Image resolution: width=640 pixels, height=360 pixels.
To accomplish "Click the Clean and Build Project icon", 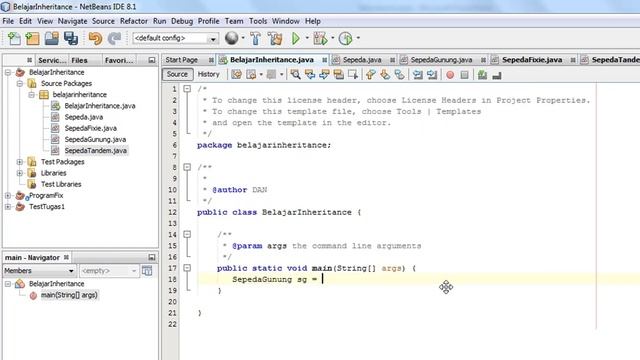I will tap(275, 38).
